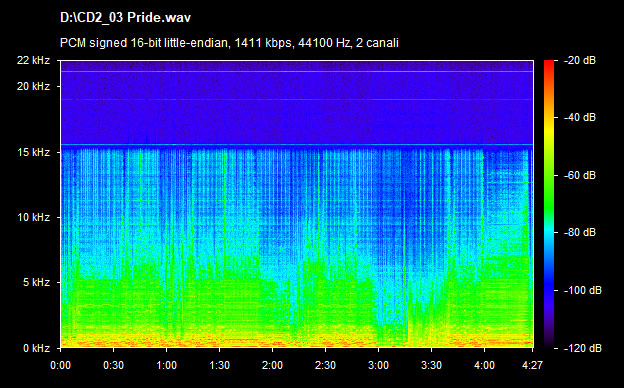Image resolution: width=624 pixels, height=388 pixels.
Task: Select the -100 dB scale label
Action: [583, 290]
